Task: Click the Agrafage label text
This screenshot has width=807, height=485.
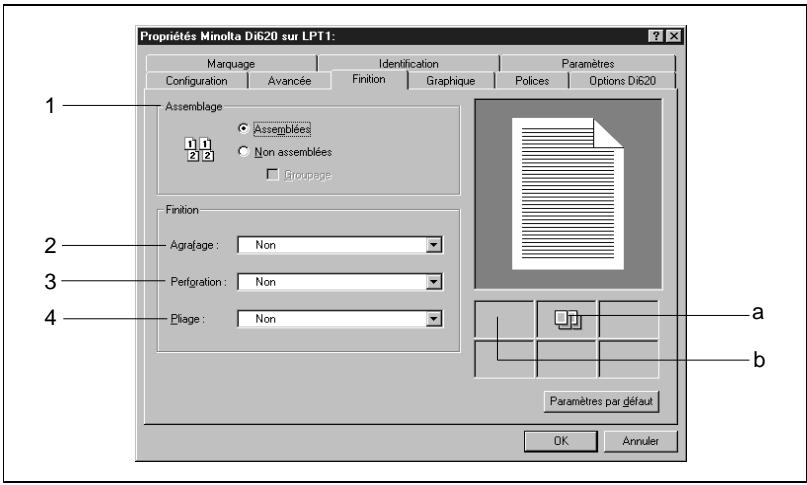Action: click(194, 245)
